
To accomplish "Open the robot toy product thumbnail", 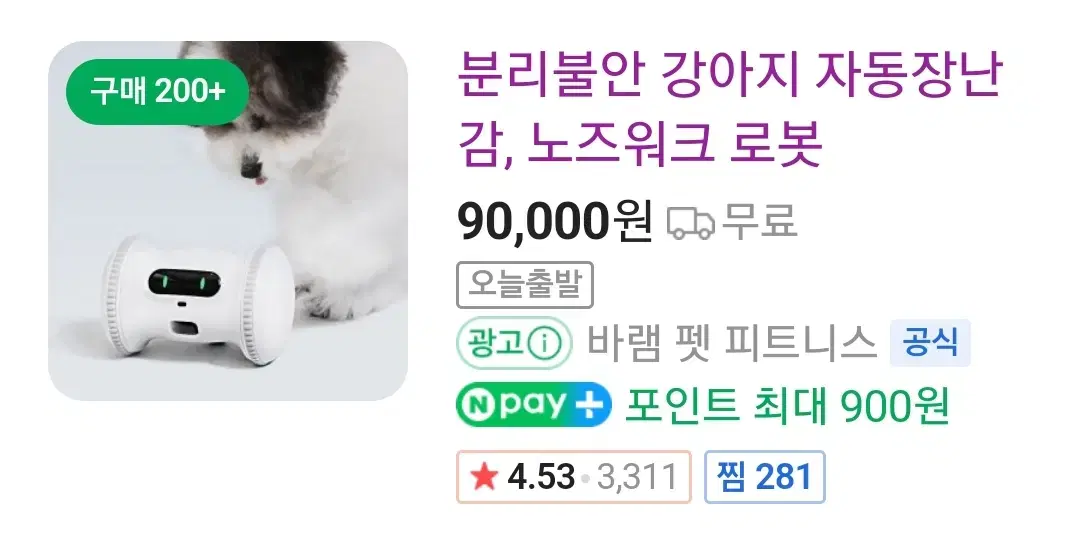I will [228, 221].
